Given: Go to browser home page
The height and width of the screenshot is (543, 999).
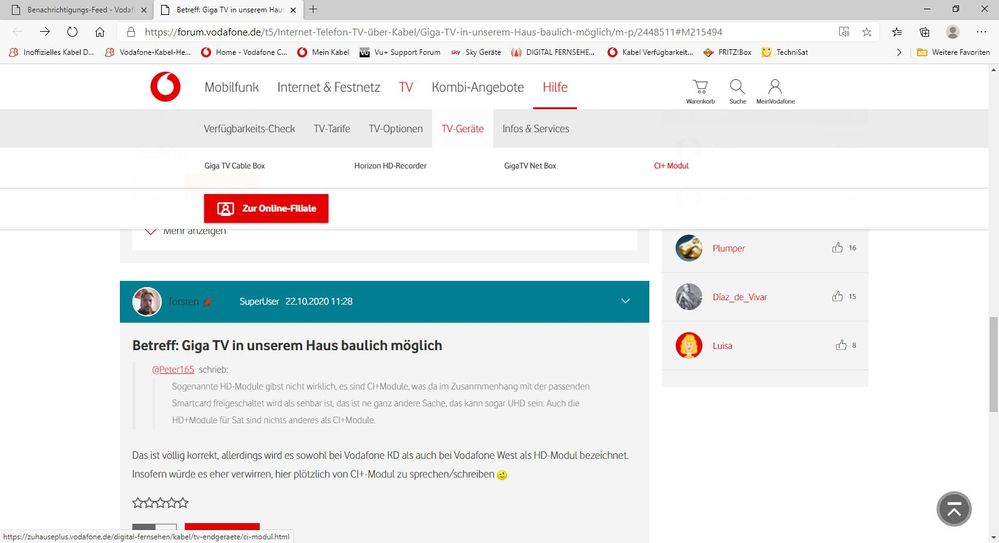Looking at the screenshot, I should coord(99,31).
